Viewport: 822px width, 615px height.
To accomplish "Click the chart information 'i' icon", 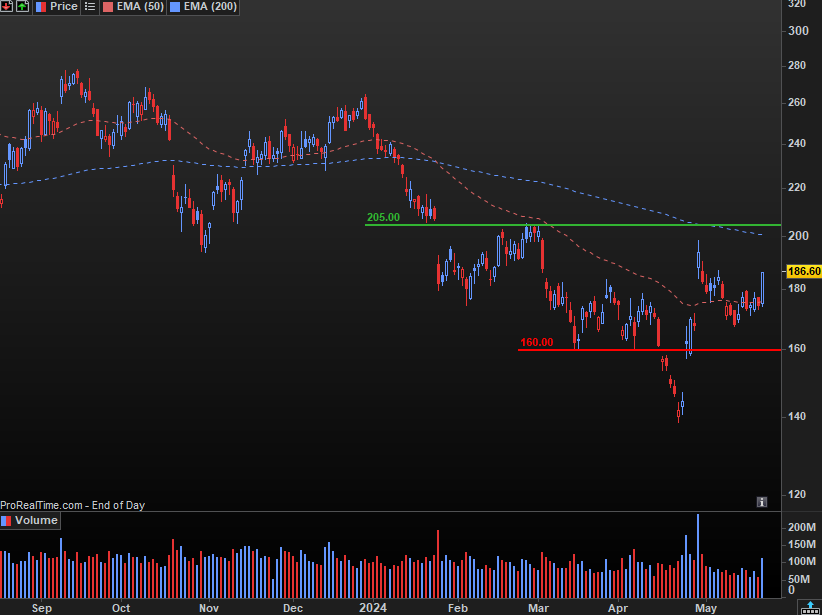I will tap(762, 502).
